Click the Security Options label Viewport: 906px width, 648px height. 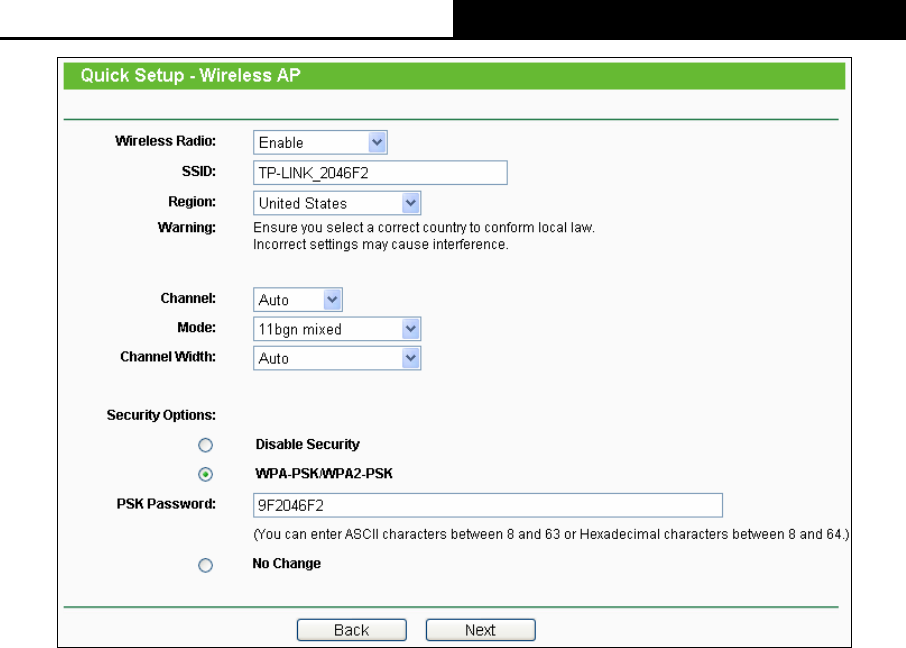point(161,415)
